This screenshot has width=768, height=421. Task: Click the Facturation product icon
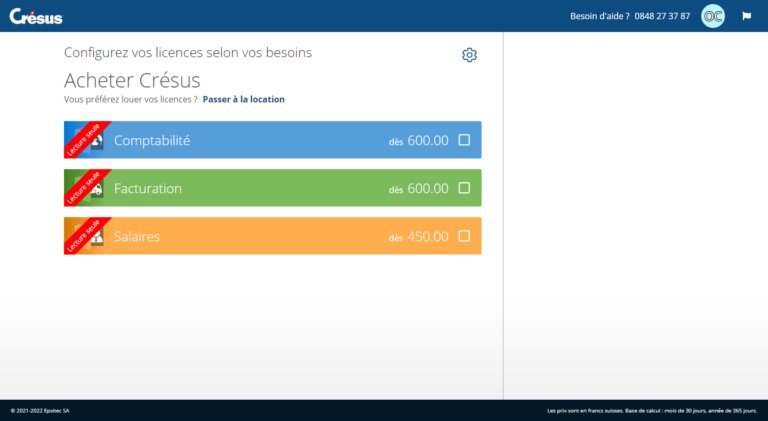[x=90, y=188]
